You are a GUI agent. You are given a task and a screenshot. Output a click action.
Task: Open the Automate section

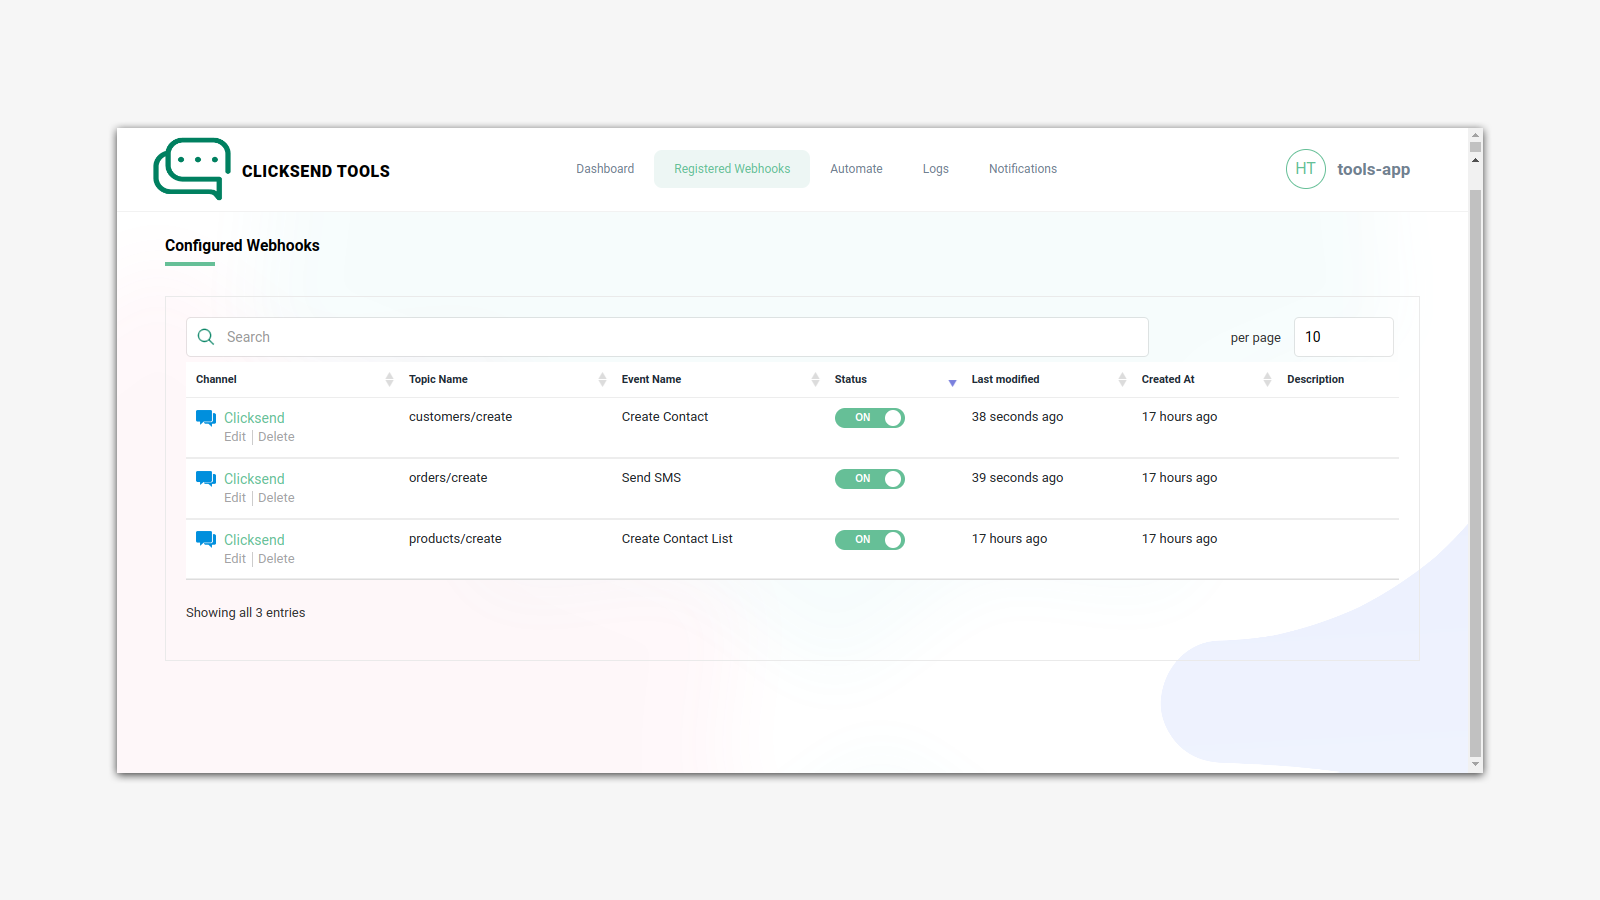(855, 168)
